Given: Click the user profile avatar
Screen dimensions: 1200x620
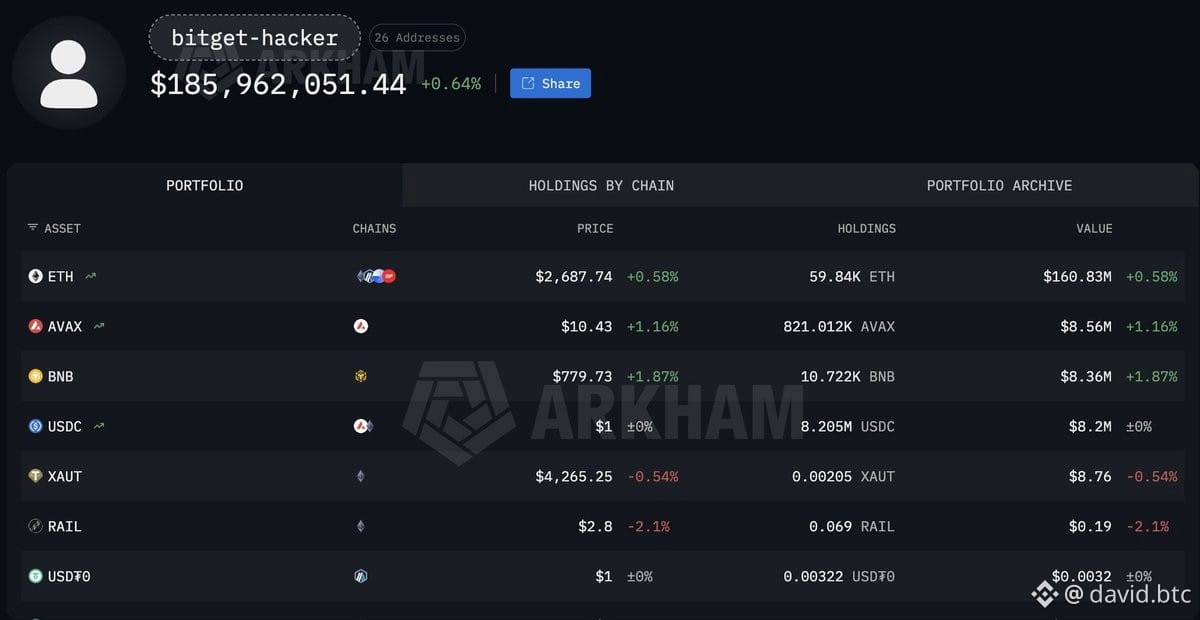Looking at the screenshot, I should click(68, 72).
